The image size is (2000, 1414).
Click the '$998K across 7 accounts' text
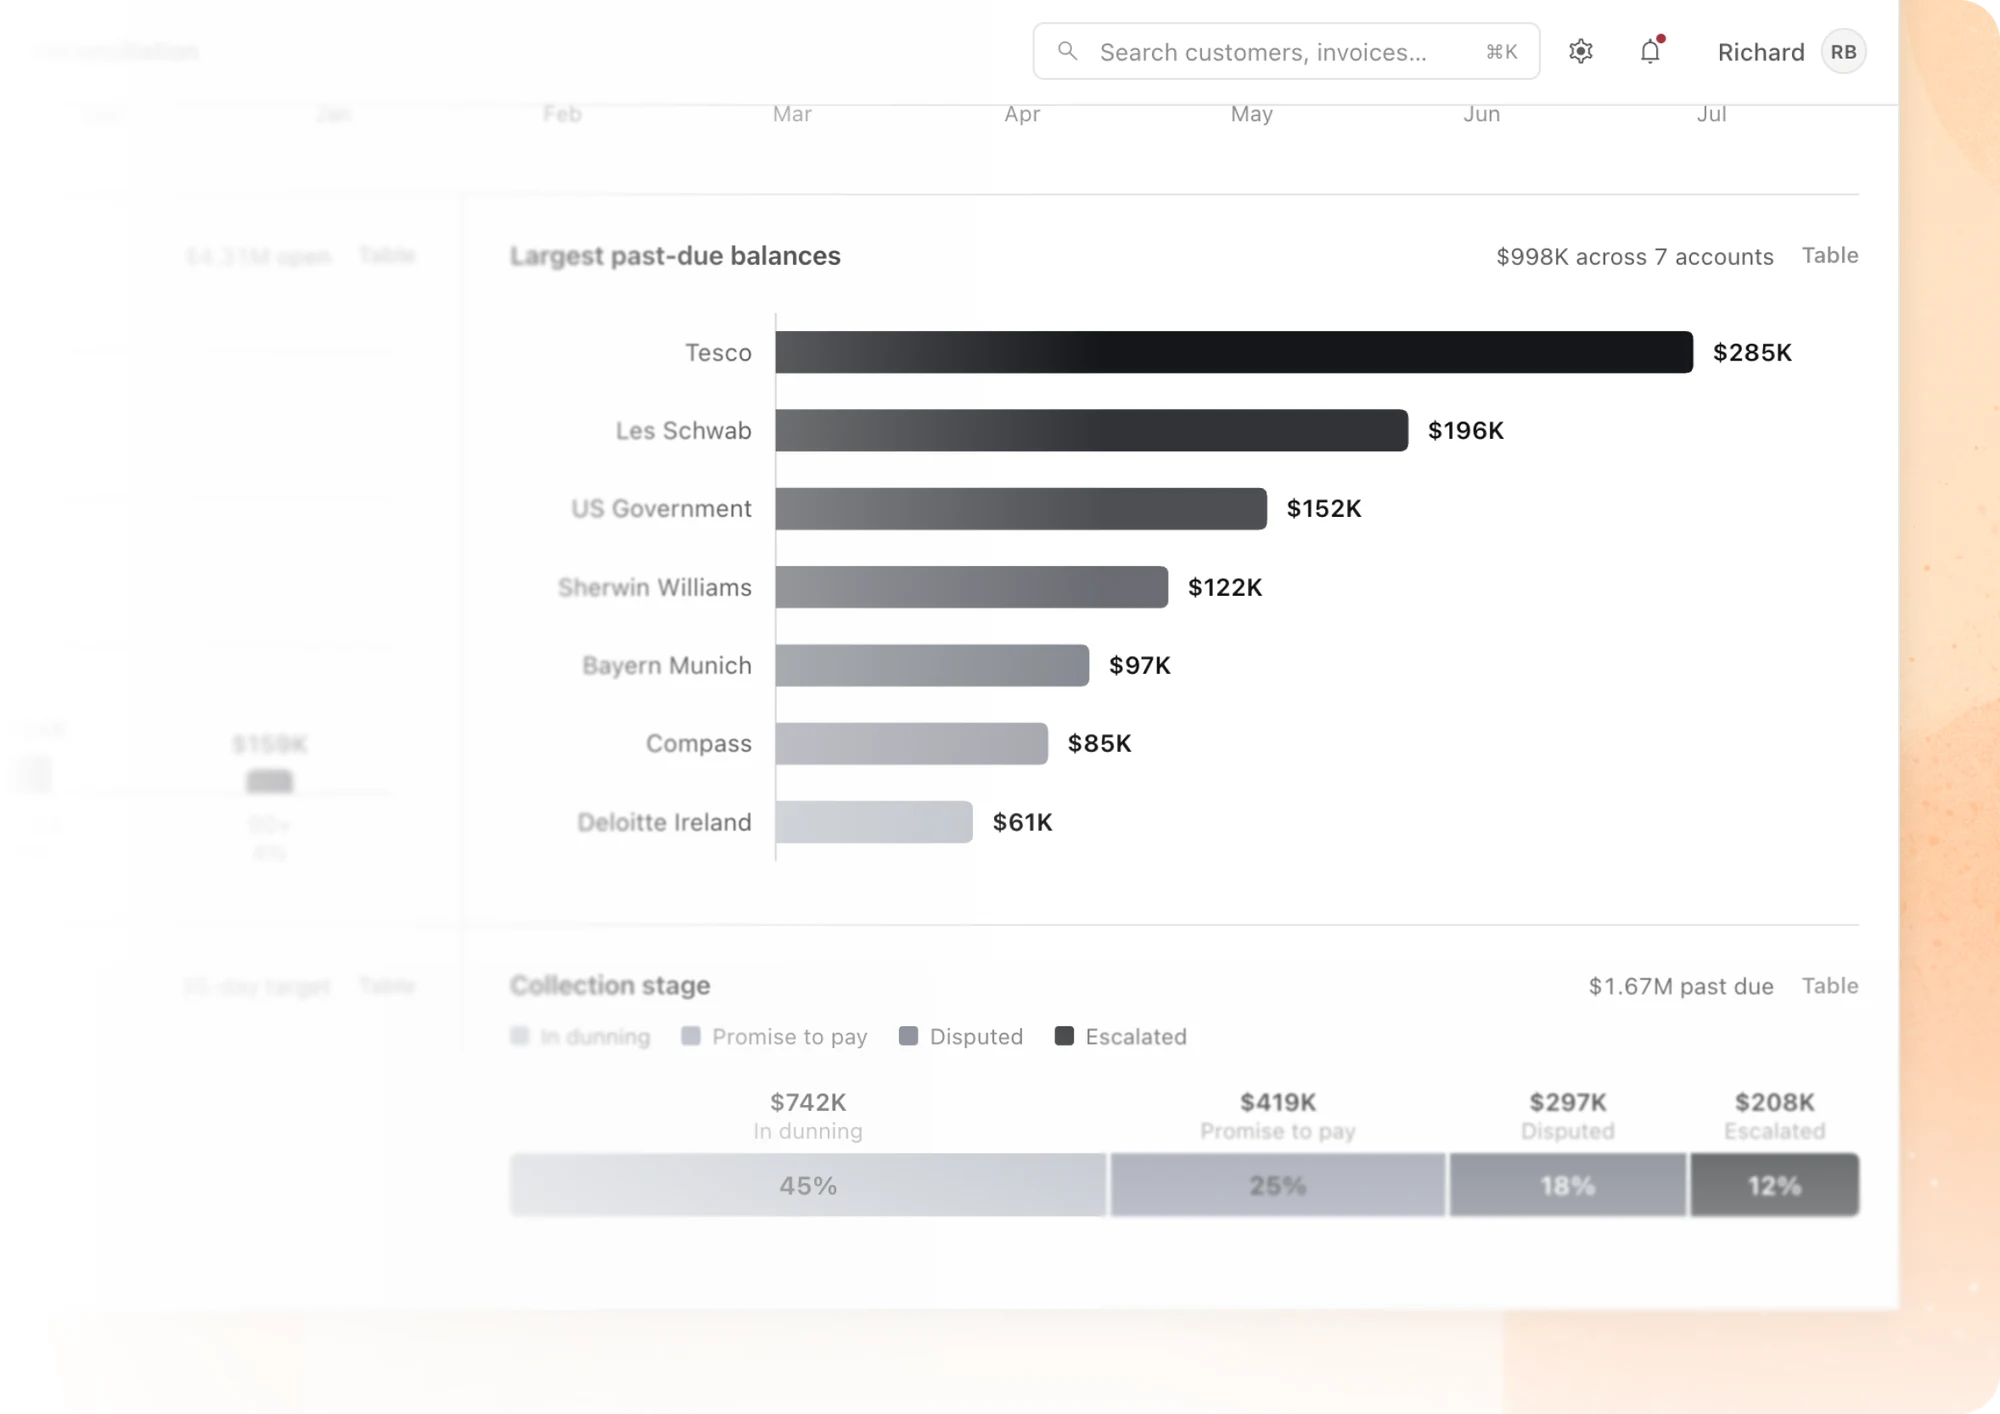pos(1634,256)
